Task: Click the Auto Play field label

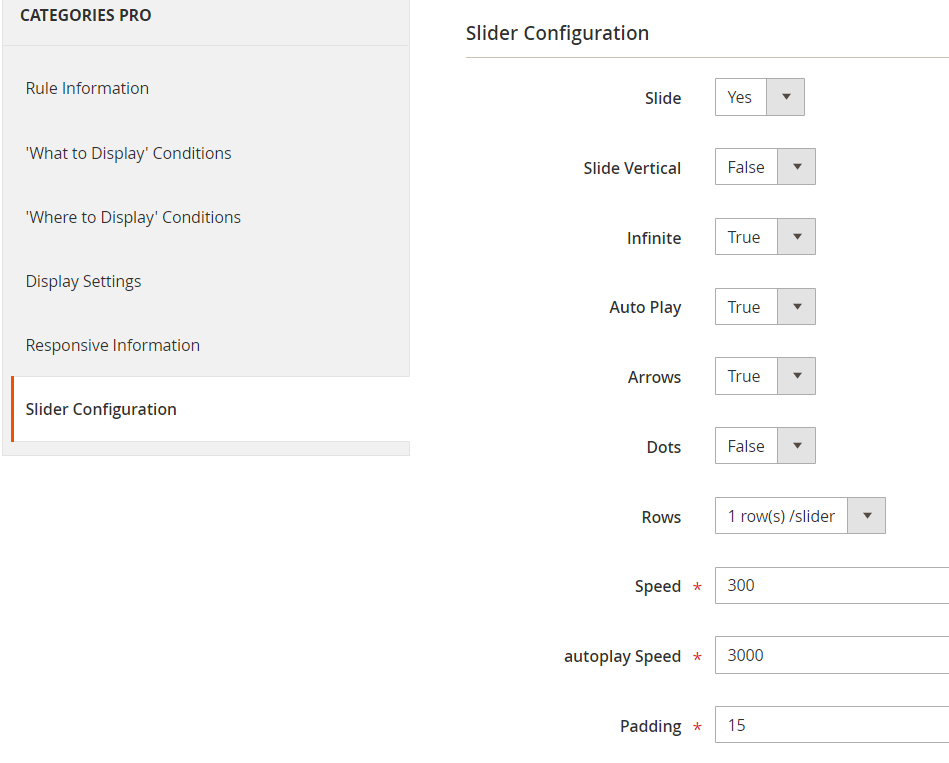Action: [645, 307]
